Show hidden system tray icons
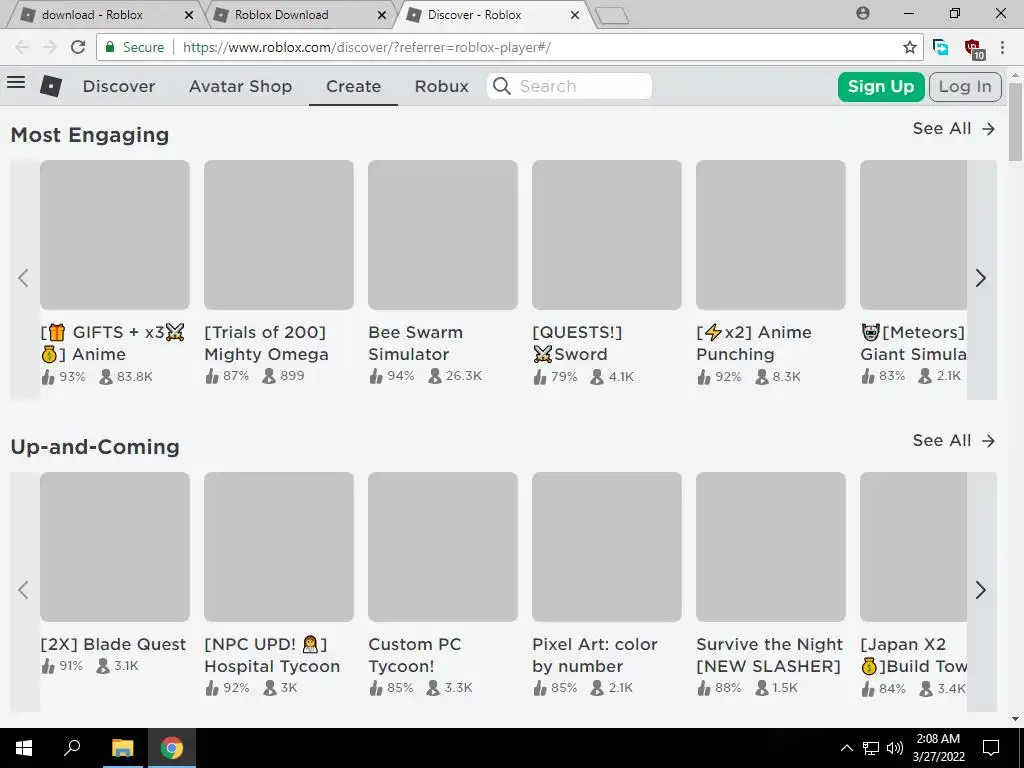This screenshot has height=768, width=1024. [846, 748]
